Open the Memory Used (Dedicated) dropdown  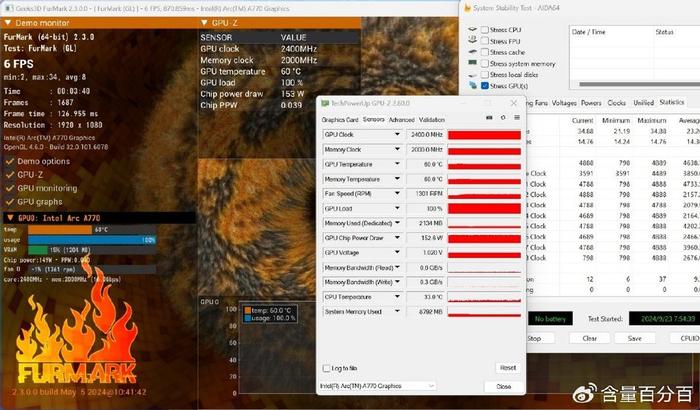[x=397, y=223]
